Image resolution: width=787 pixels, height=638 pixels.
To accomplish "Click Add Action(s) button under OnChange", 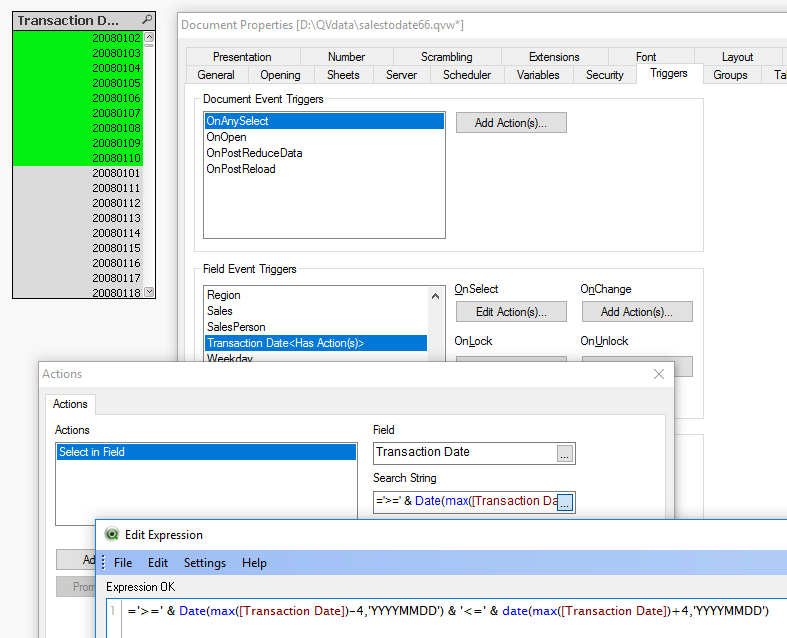I will [636, 312].
